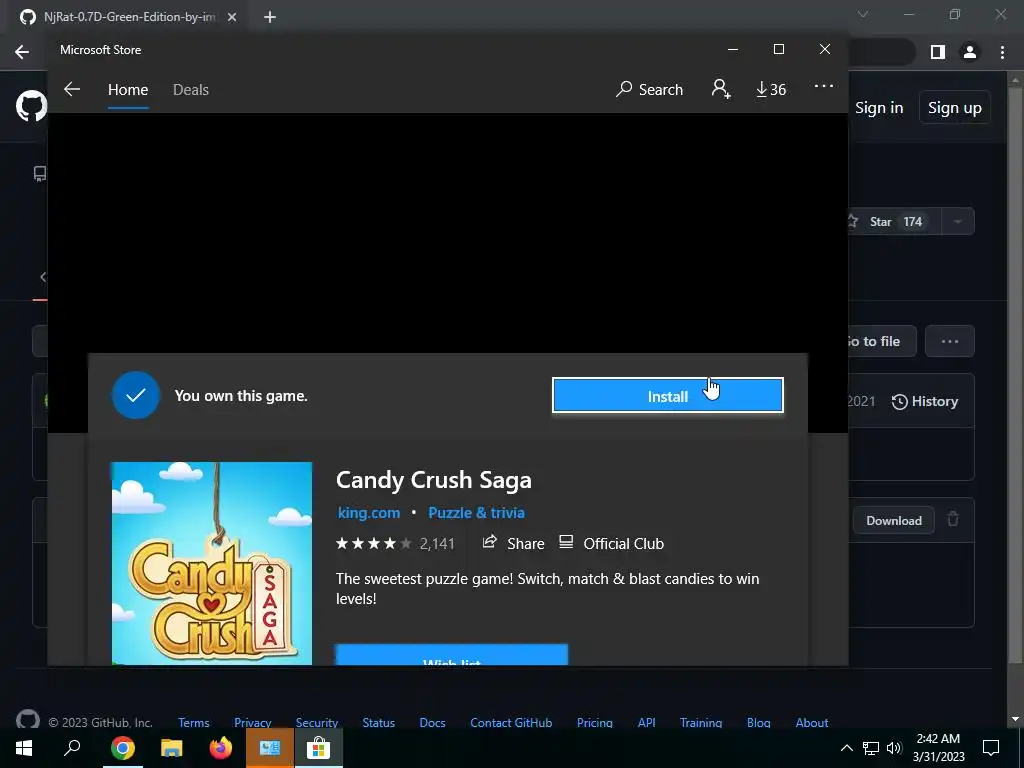The width and height of the screenshot is (1024, 768).
Task: Open Search in Microsoft Store
Action: point(649,89)
